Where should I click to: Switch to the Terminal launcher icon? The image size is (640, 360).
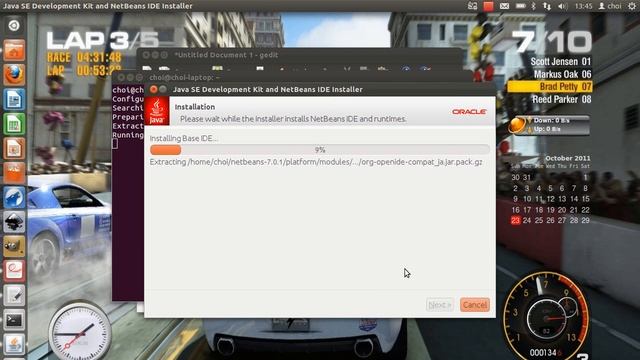tap(14, 320)
